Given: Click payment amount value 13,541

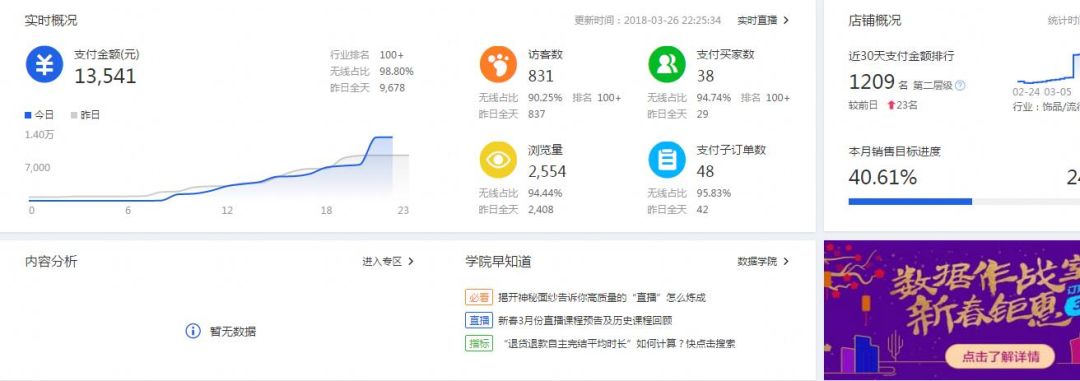Looking at the screenshot, I should 105,76.
